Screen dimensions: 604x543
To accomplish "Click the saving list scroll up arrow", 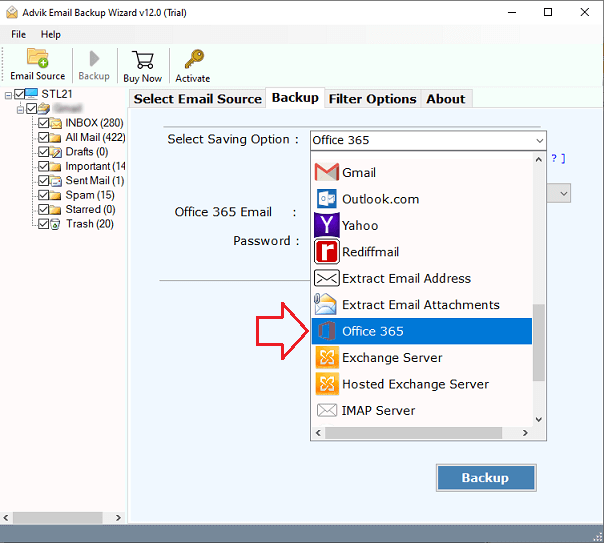I will click(539, 159).
